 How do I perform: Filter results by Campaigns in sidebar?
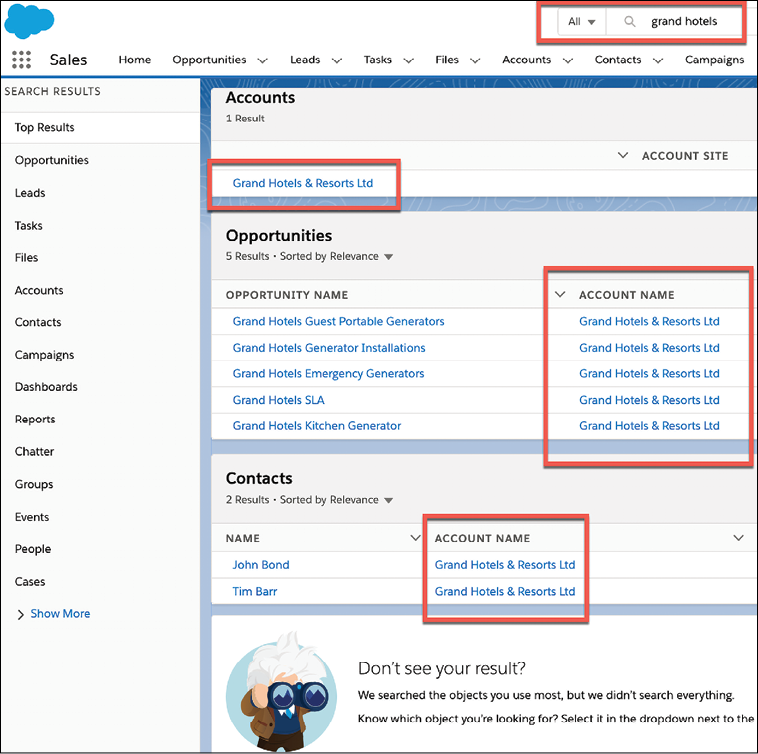click(44, 355)
